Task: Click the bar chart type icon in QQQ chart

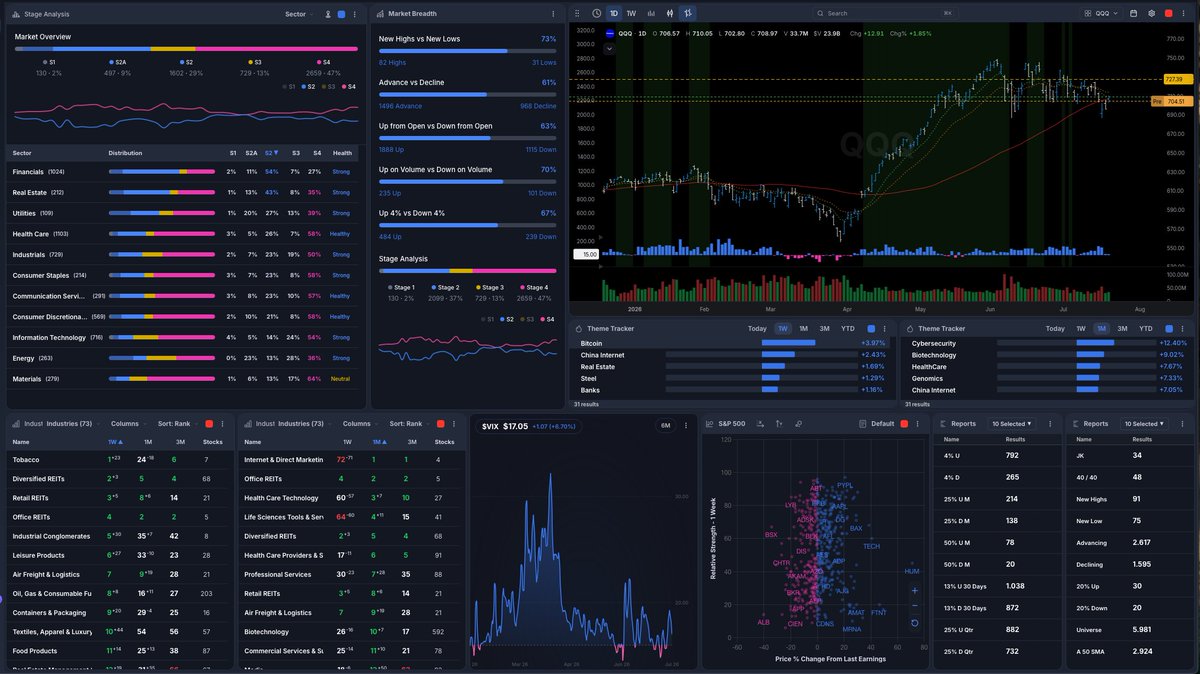Action: click(x=651, y=13)
